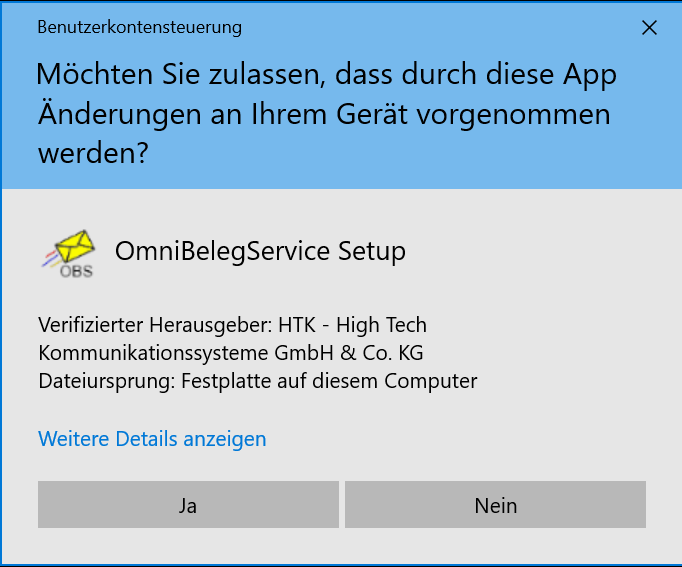Click the Benutzerkontensteuerung title text
Viewport: 682px width, 567px height.
[x=140, y=27]
